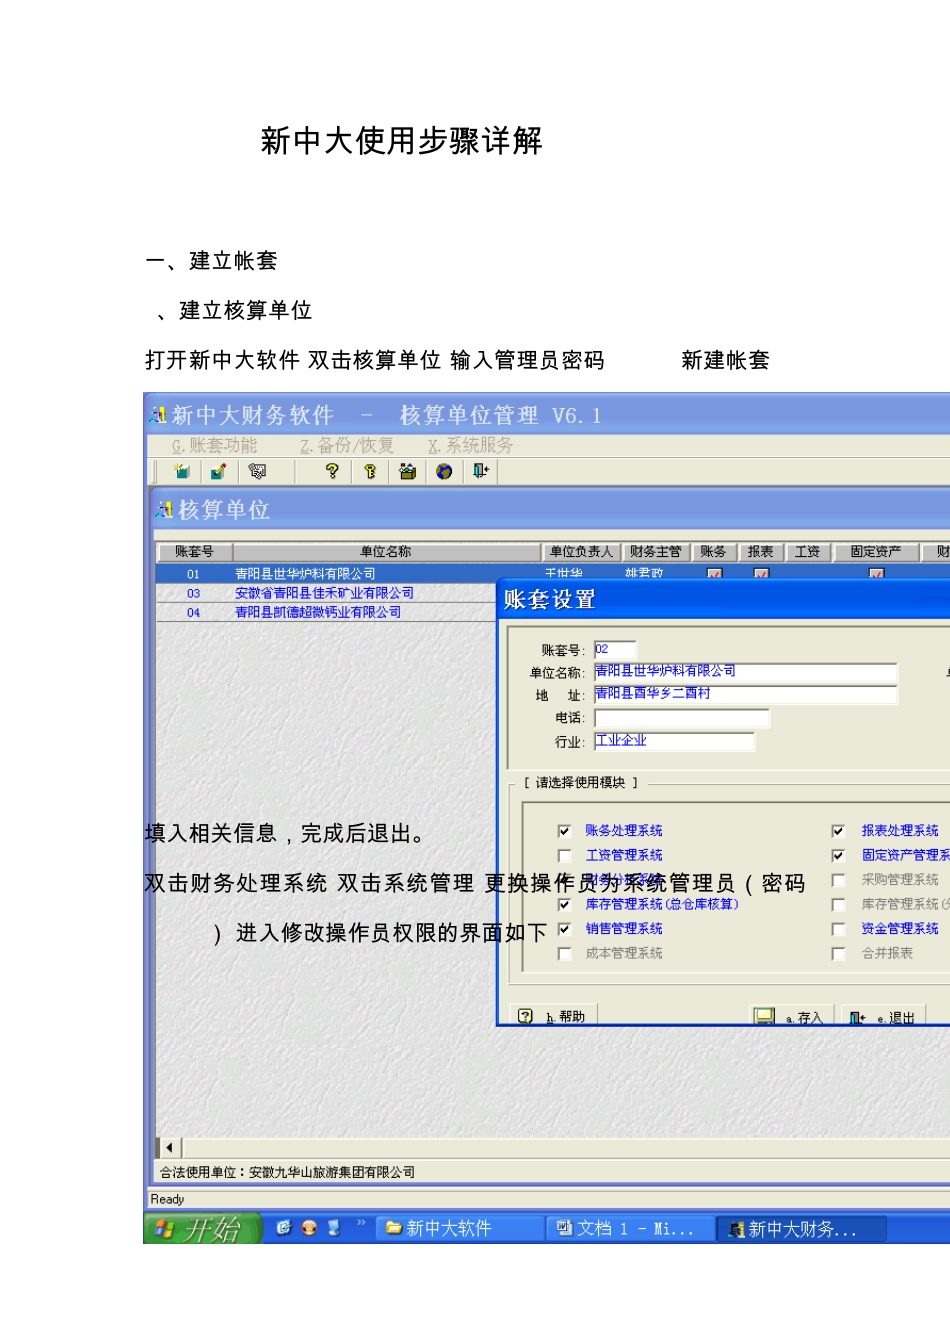Click the globe toolbar icon
The image size is (950, 1344).
pyautogui.click(x=444, y=471)
